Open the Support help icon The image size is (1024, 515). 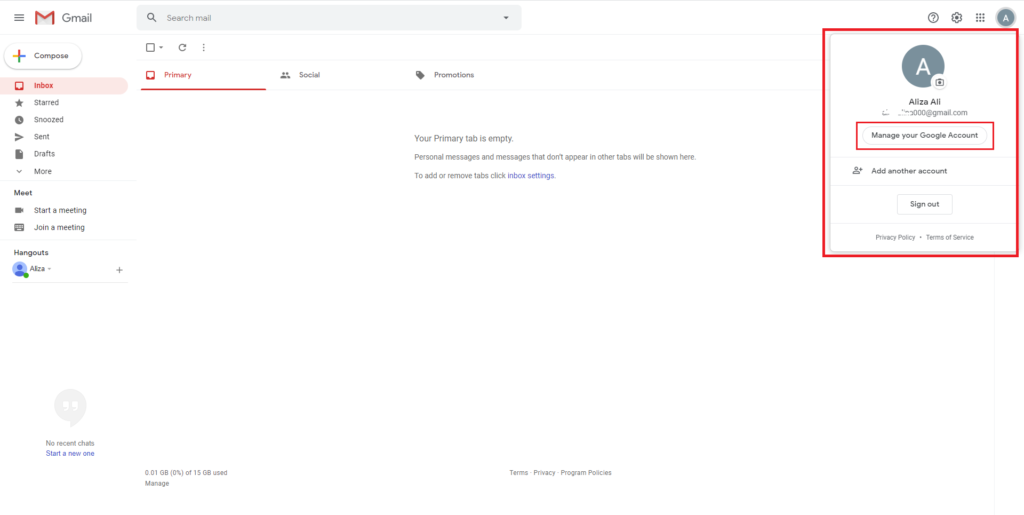coord(933,18)
